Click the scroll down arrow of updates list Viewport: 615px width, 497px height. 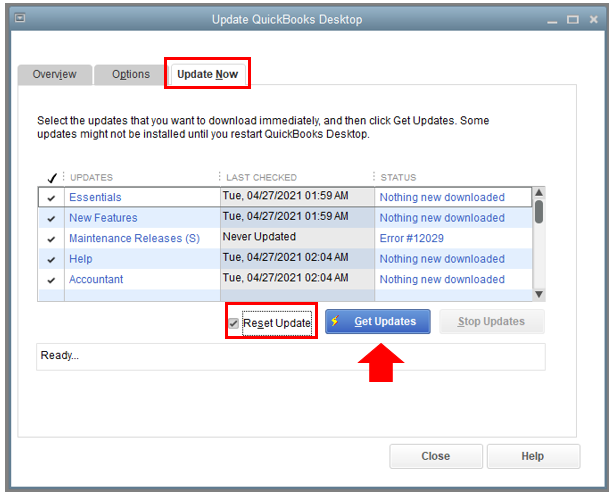click(x=539, y=294)
